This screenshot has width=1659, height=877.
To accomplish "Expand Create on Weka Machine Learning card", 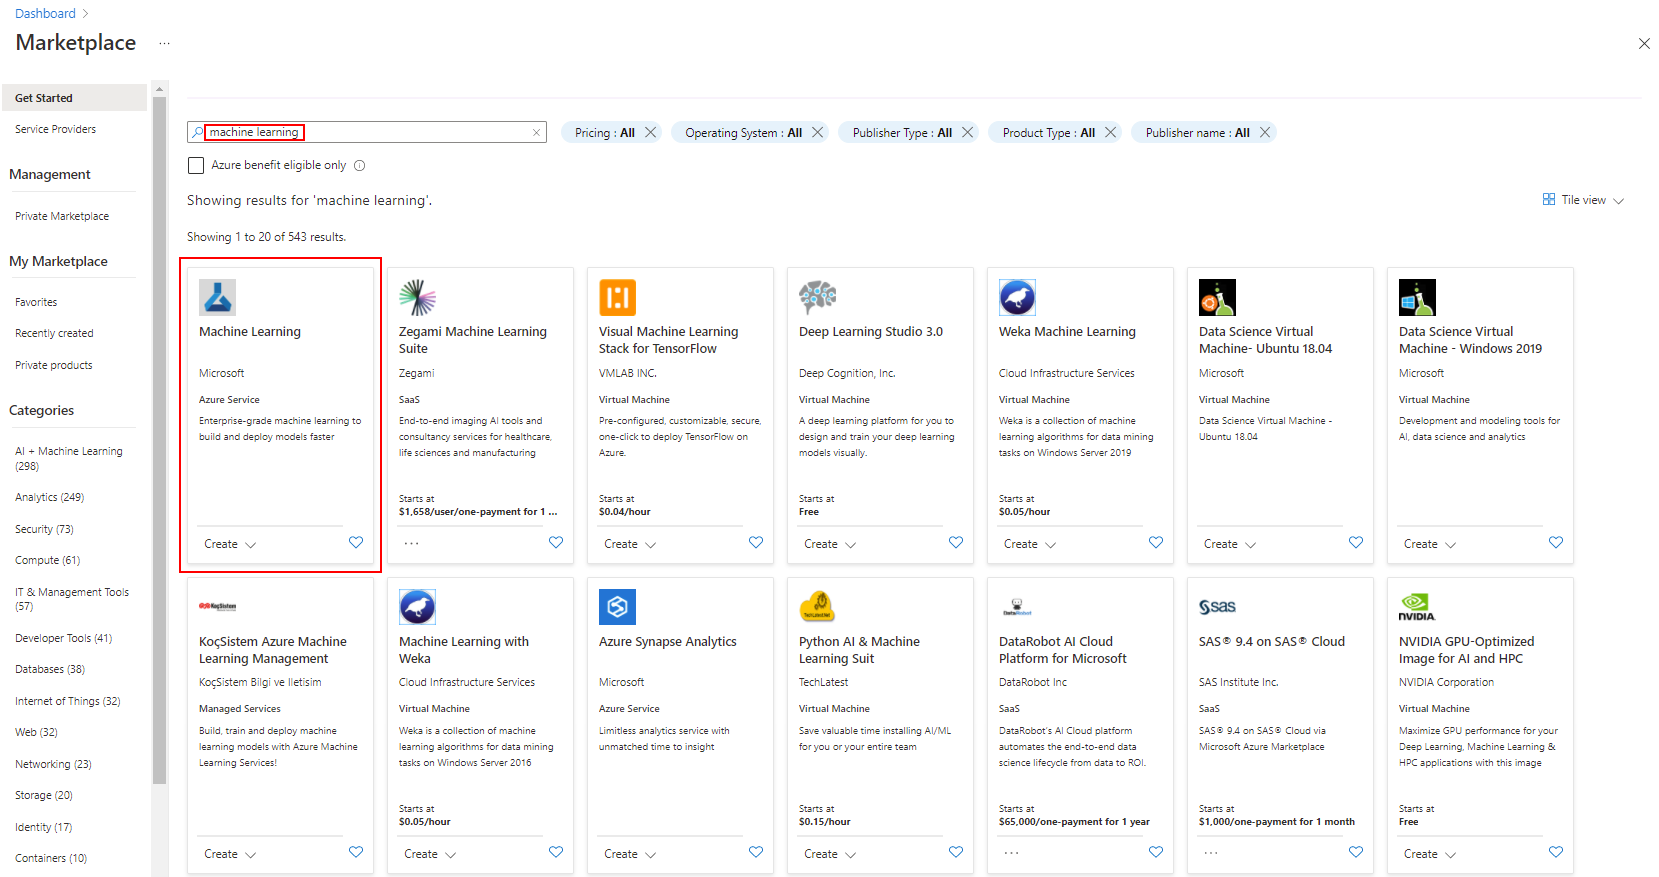I will pyautogui.click(x=1030, y=544).
